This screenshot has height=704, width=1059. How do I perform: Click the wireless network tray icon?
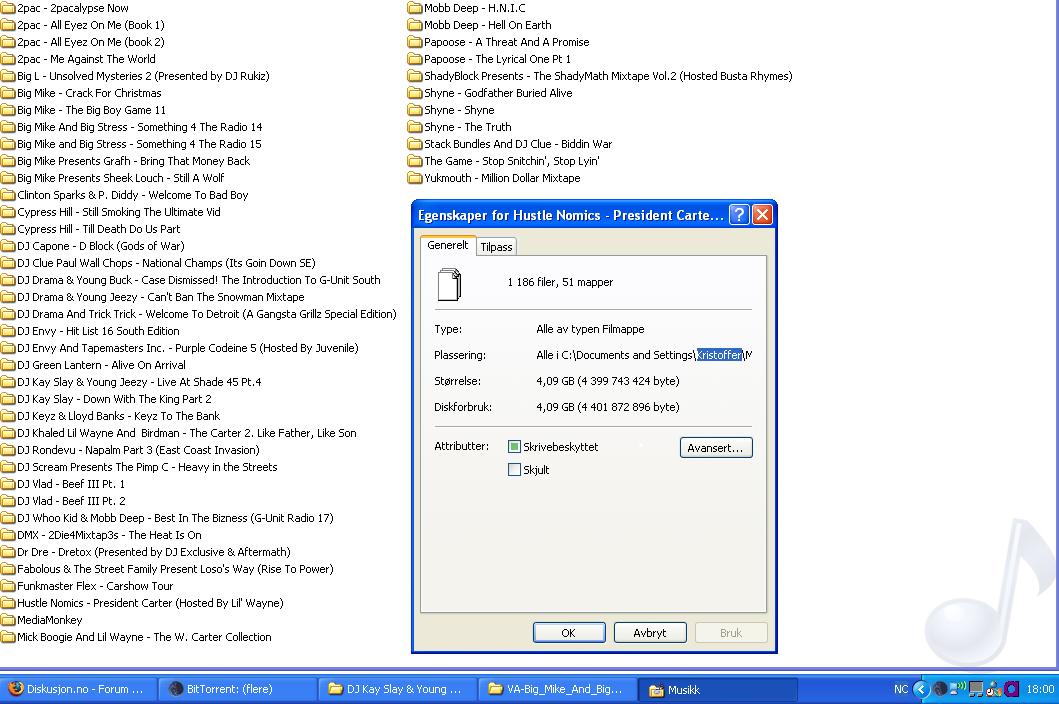[957, 689]
